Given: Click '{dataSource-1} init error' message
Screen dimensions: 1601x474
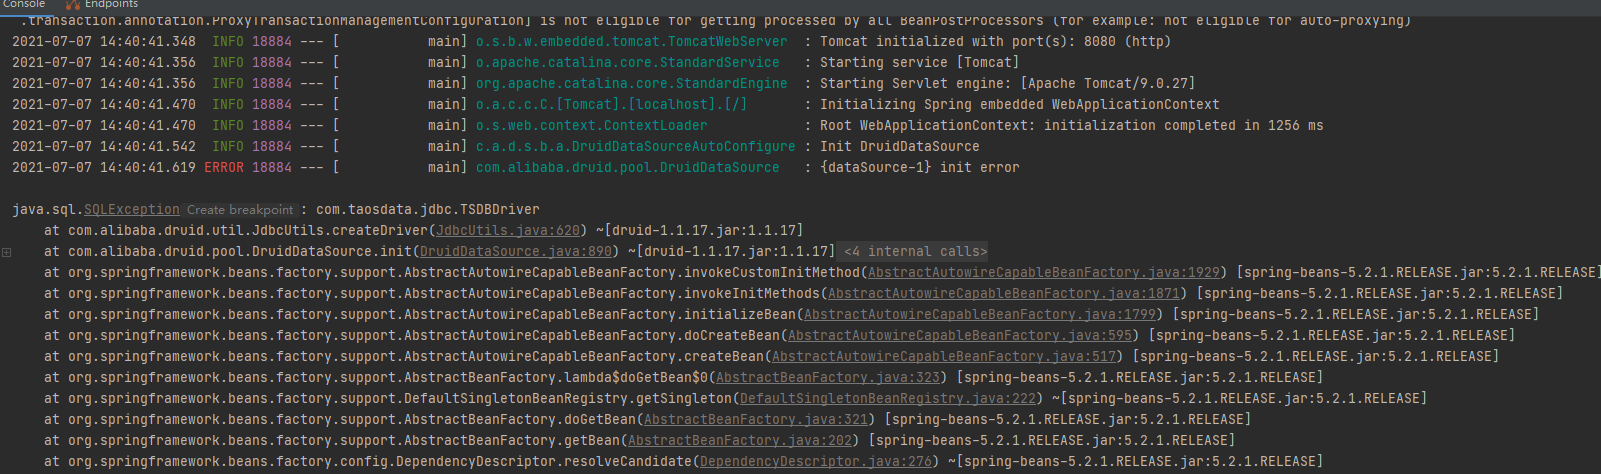Looking at the screenshot, I should (x=919, y=168).
